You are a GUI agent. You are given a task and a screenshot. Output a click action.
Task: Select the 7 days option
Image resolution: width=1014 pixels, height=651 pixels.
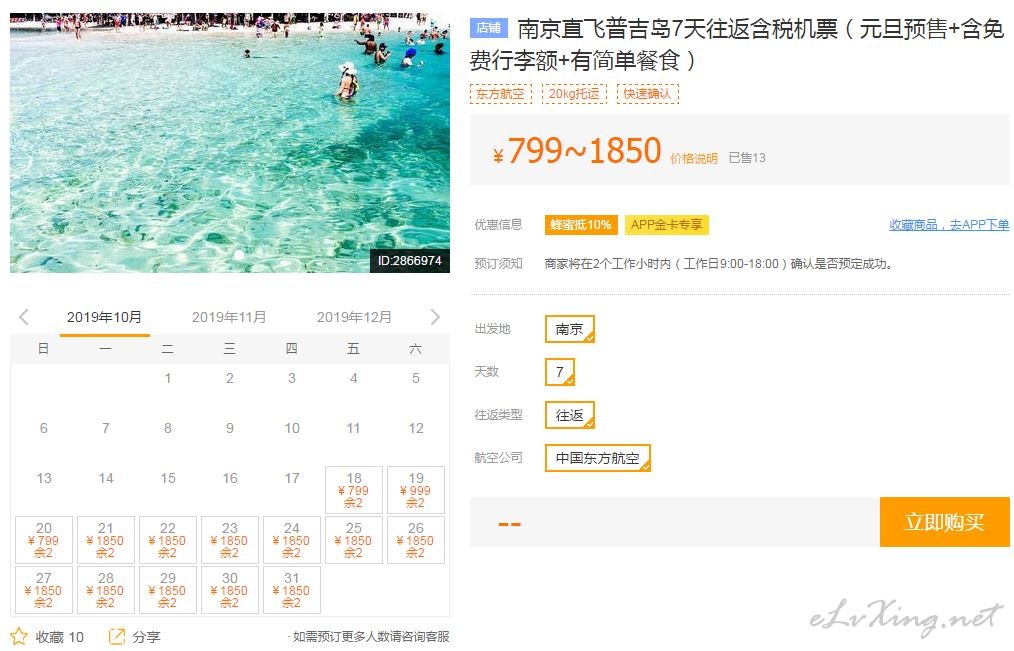click(560, 372)
